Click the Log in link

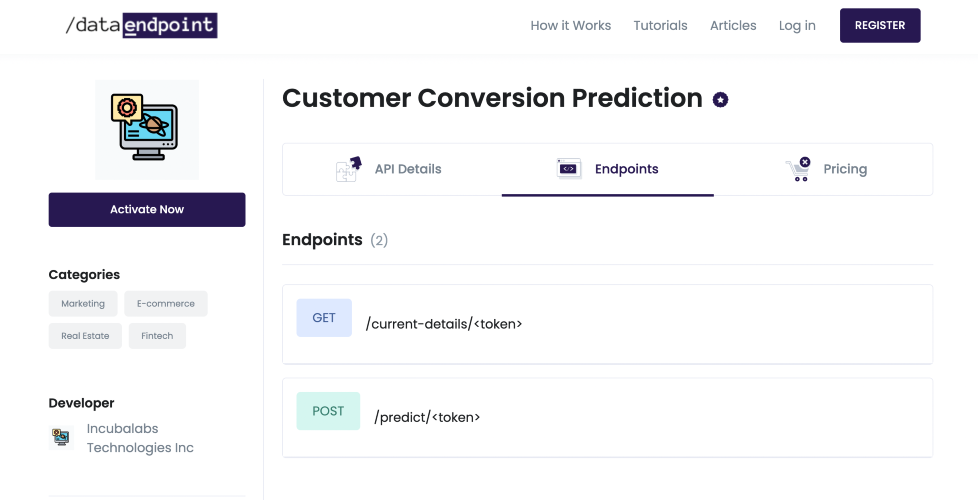pyautogui.click(x=797, y=26)
